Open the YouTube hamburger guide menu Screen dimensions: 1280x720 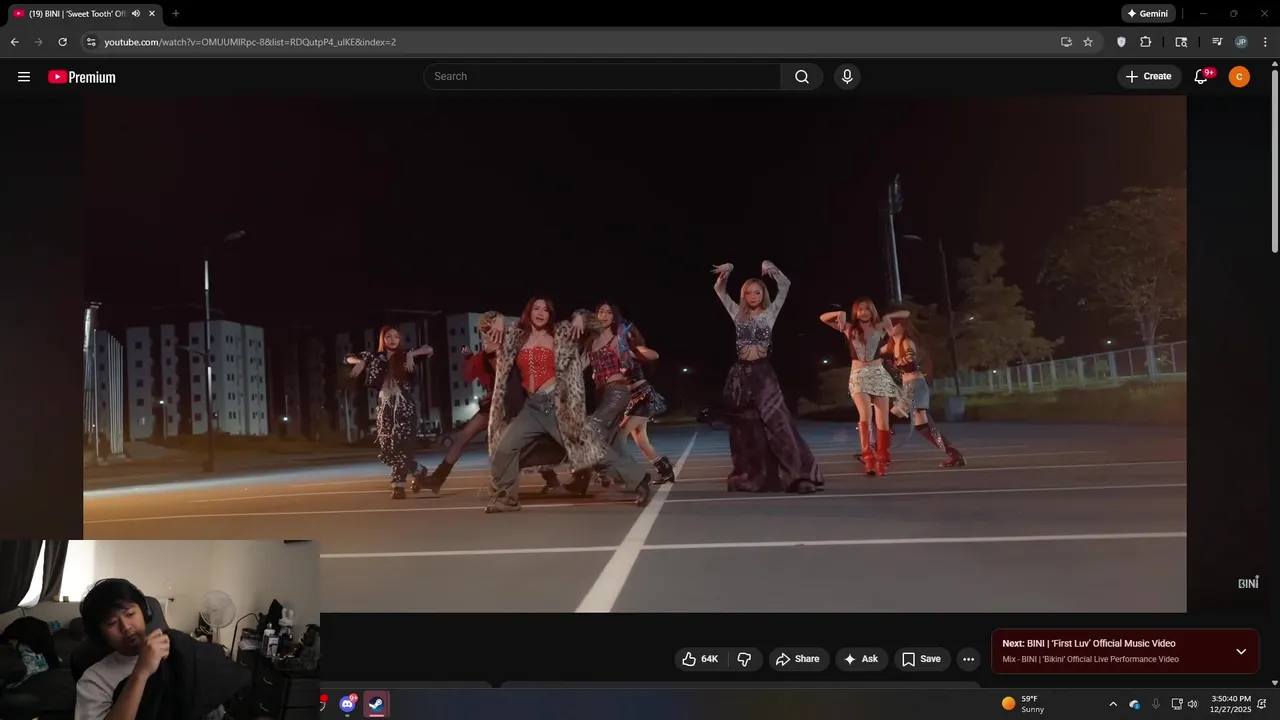click(24, 77)
